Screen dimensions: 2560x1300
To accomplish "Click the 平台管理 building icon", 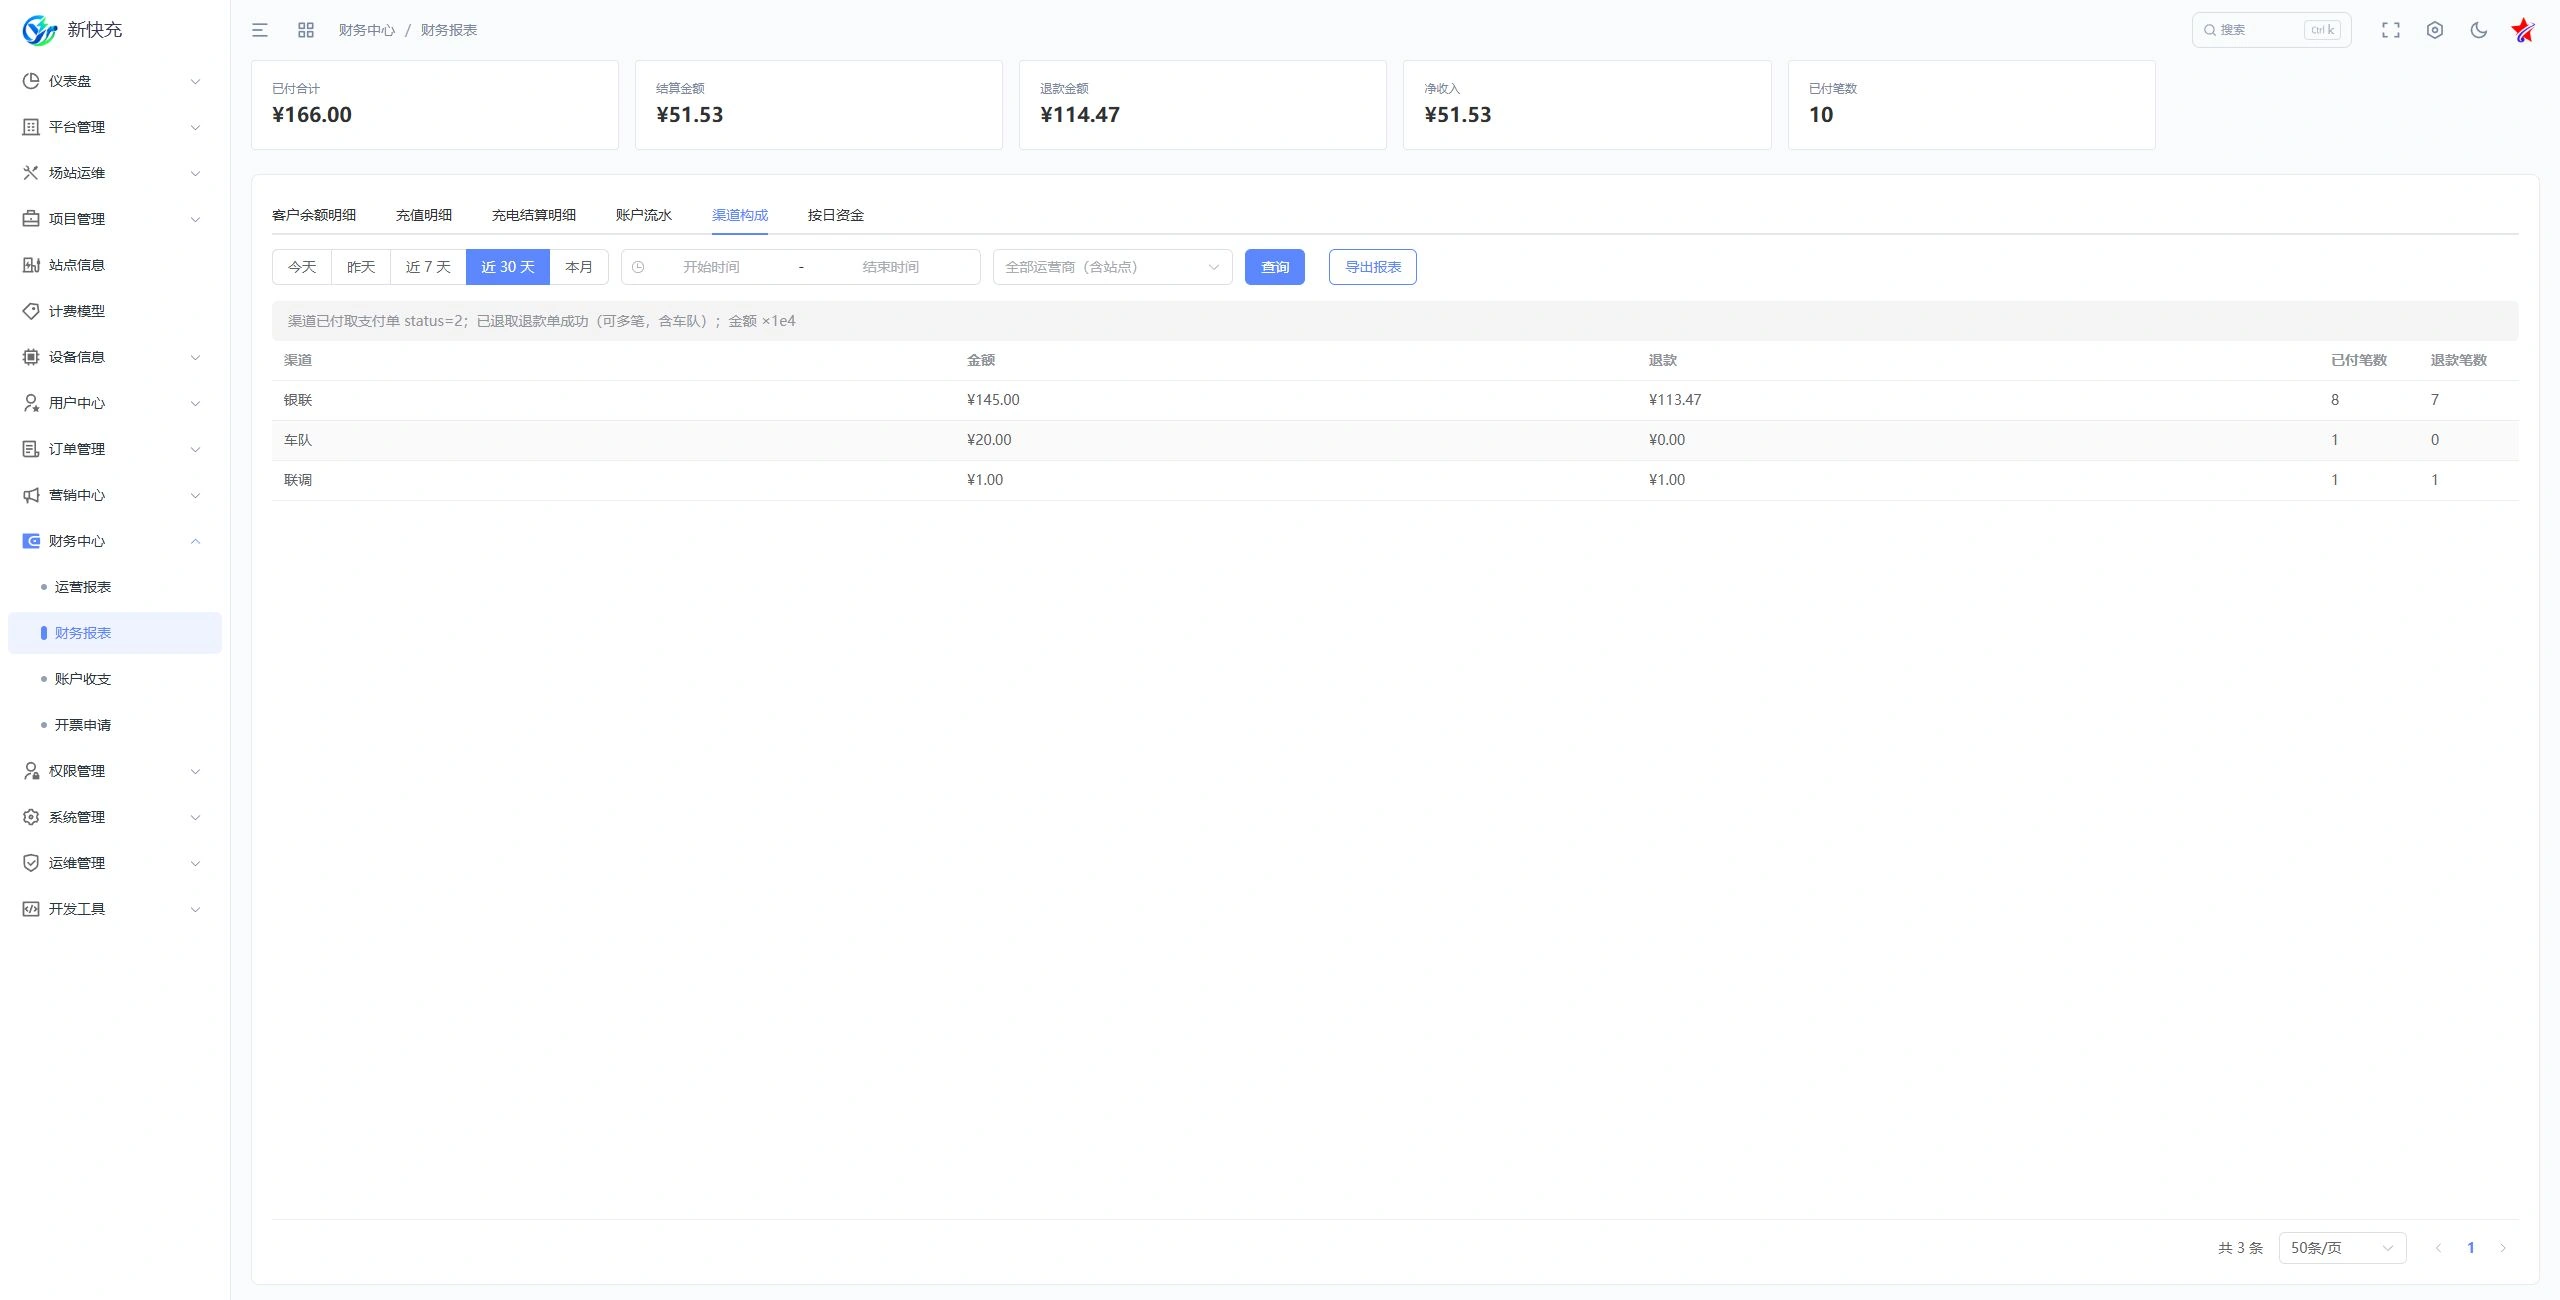I will pos(31,127).
